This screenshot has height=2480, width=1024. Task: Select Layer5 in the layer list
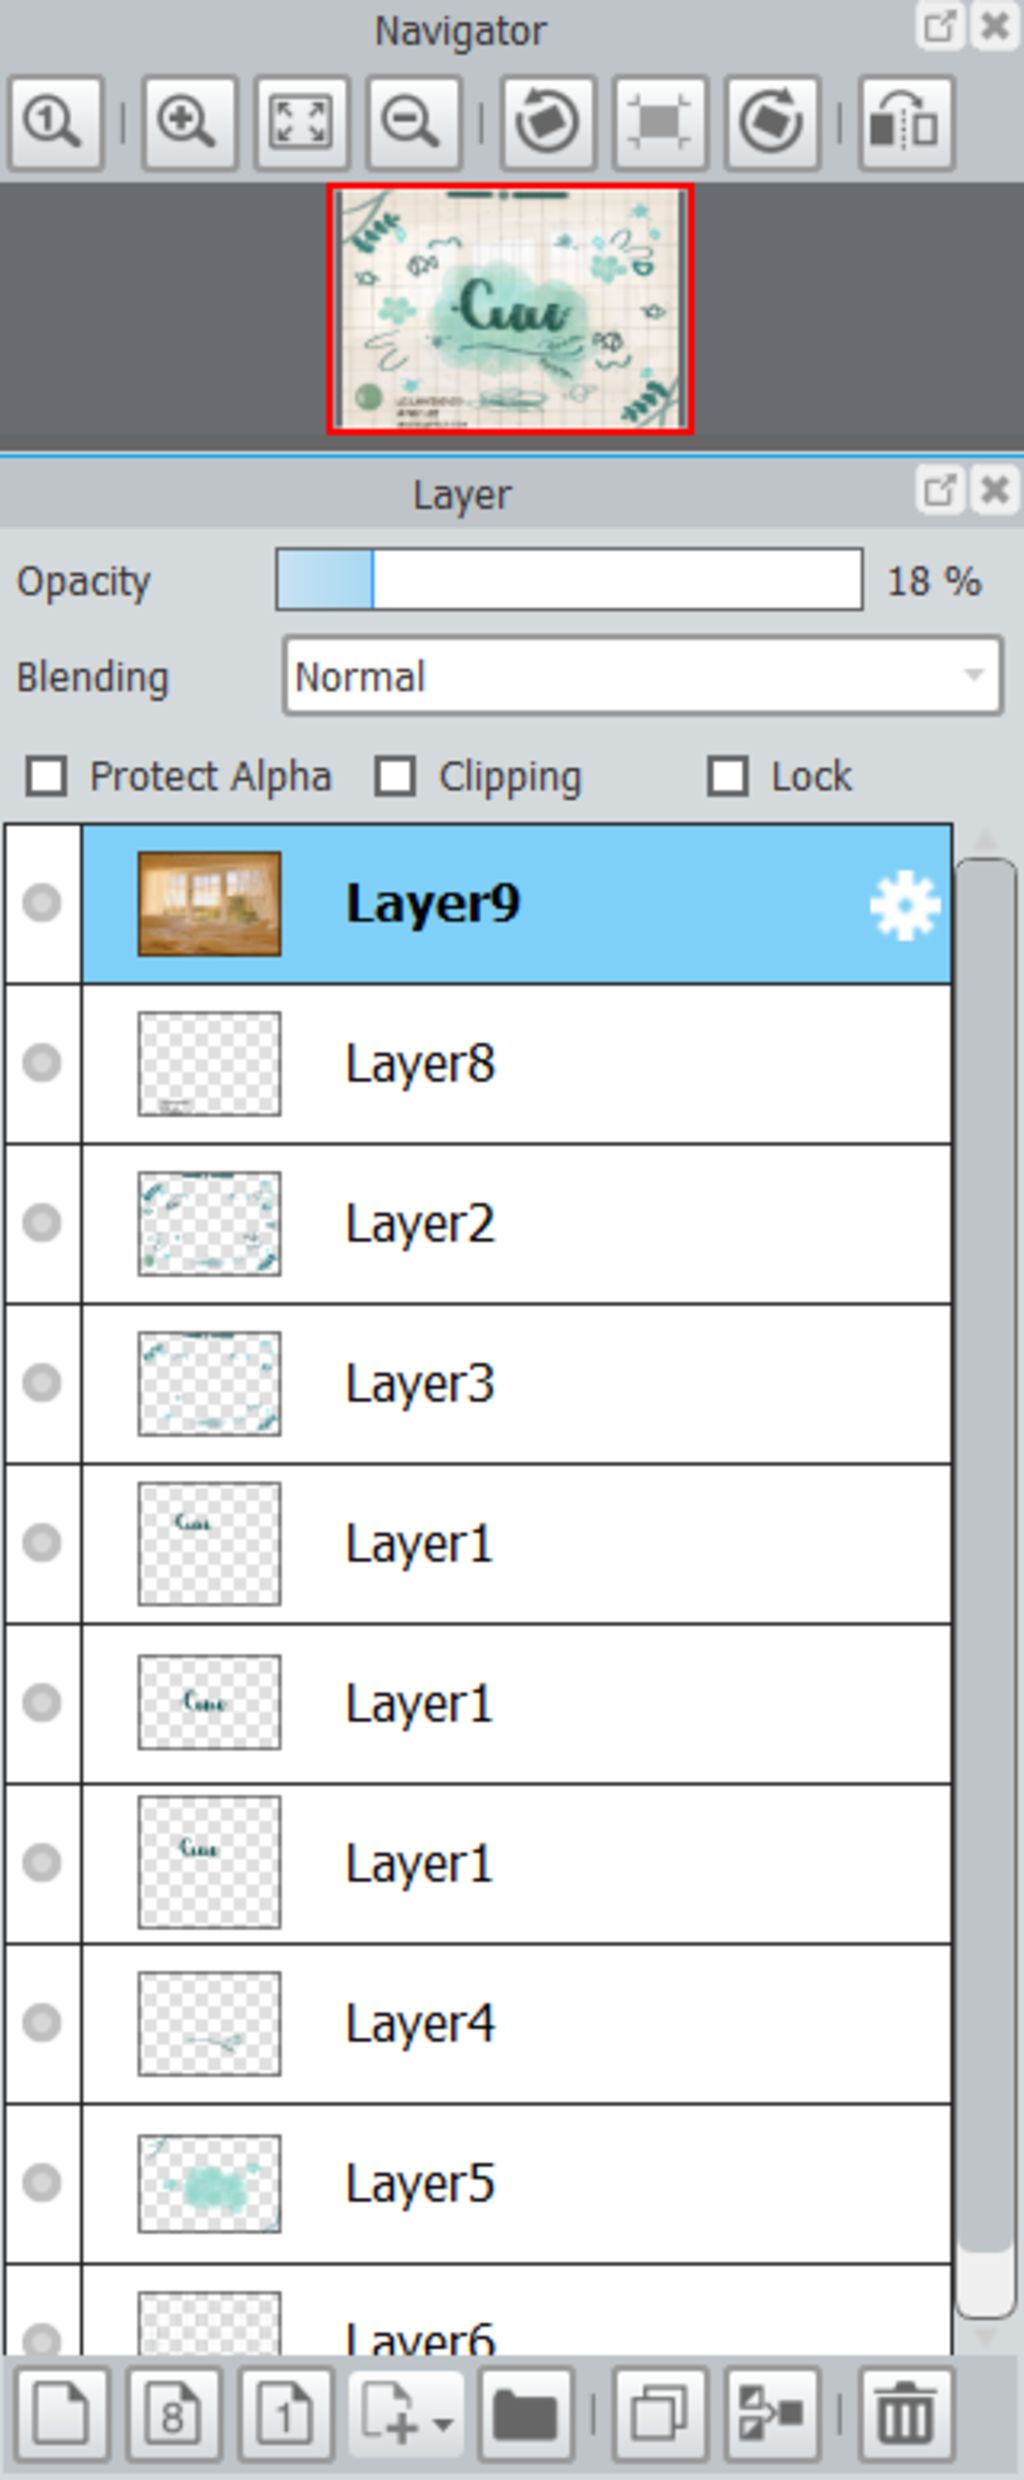(516, 2185)
